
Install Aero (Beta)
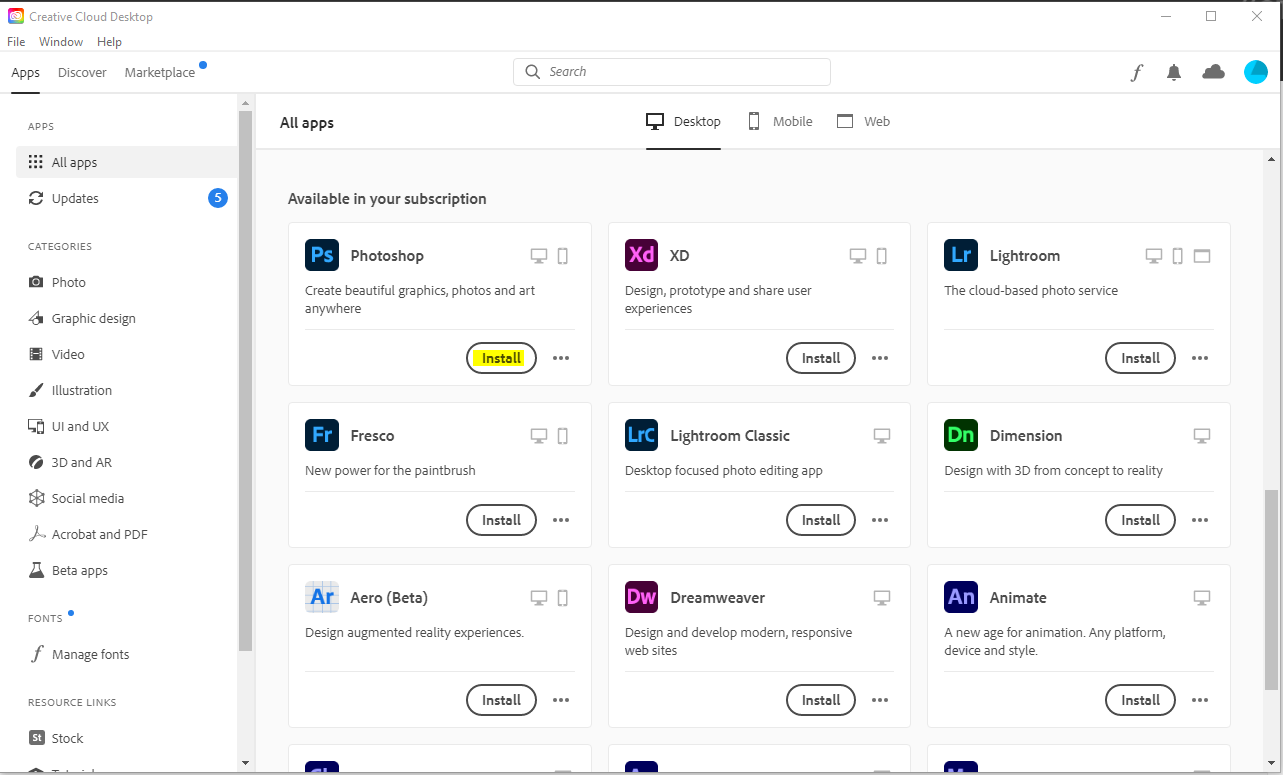501,700
